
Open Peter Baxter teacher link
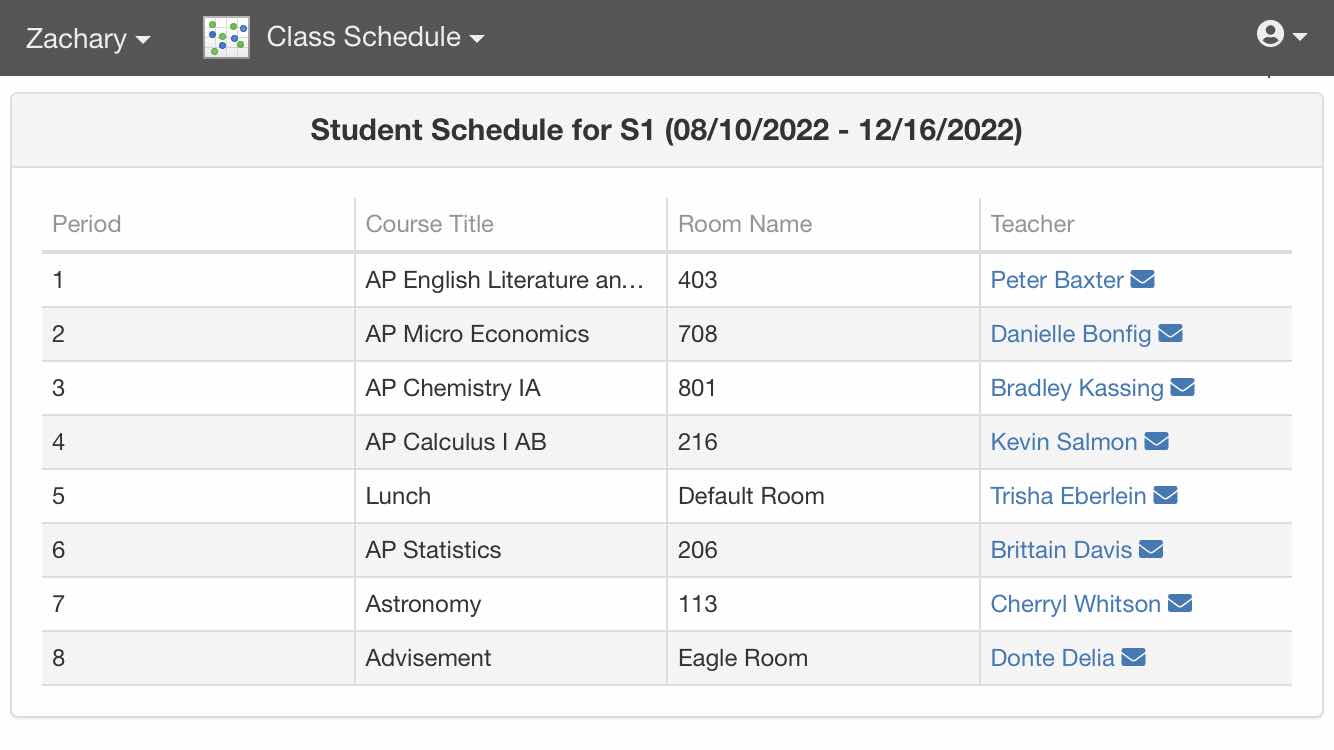pos(1057,280)
